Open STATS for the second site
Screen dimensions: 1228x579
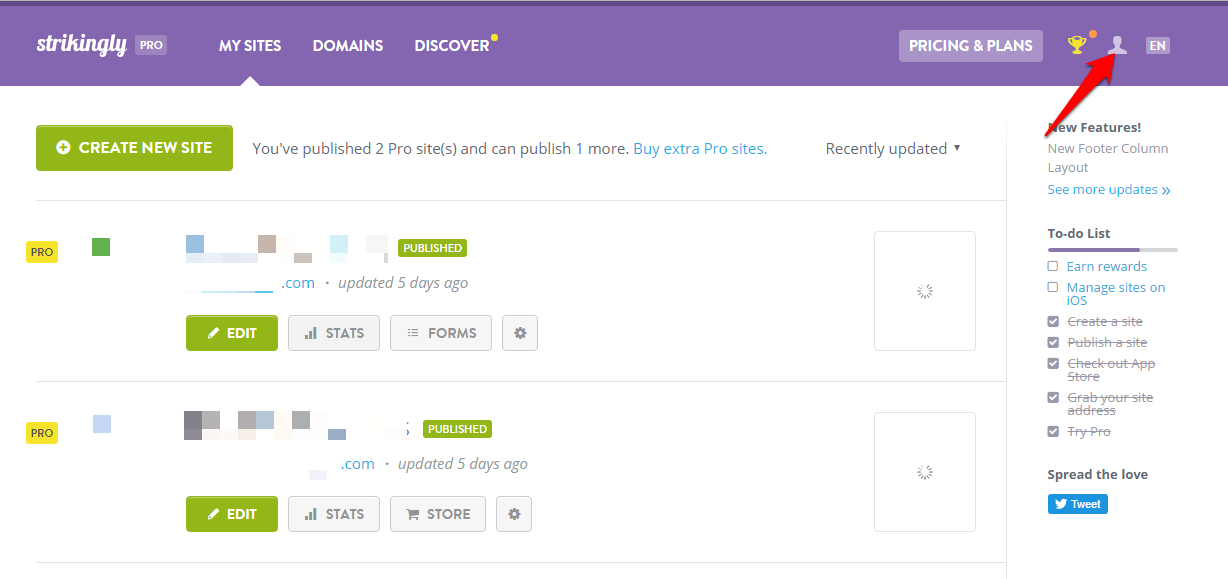[334, 514]
